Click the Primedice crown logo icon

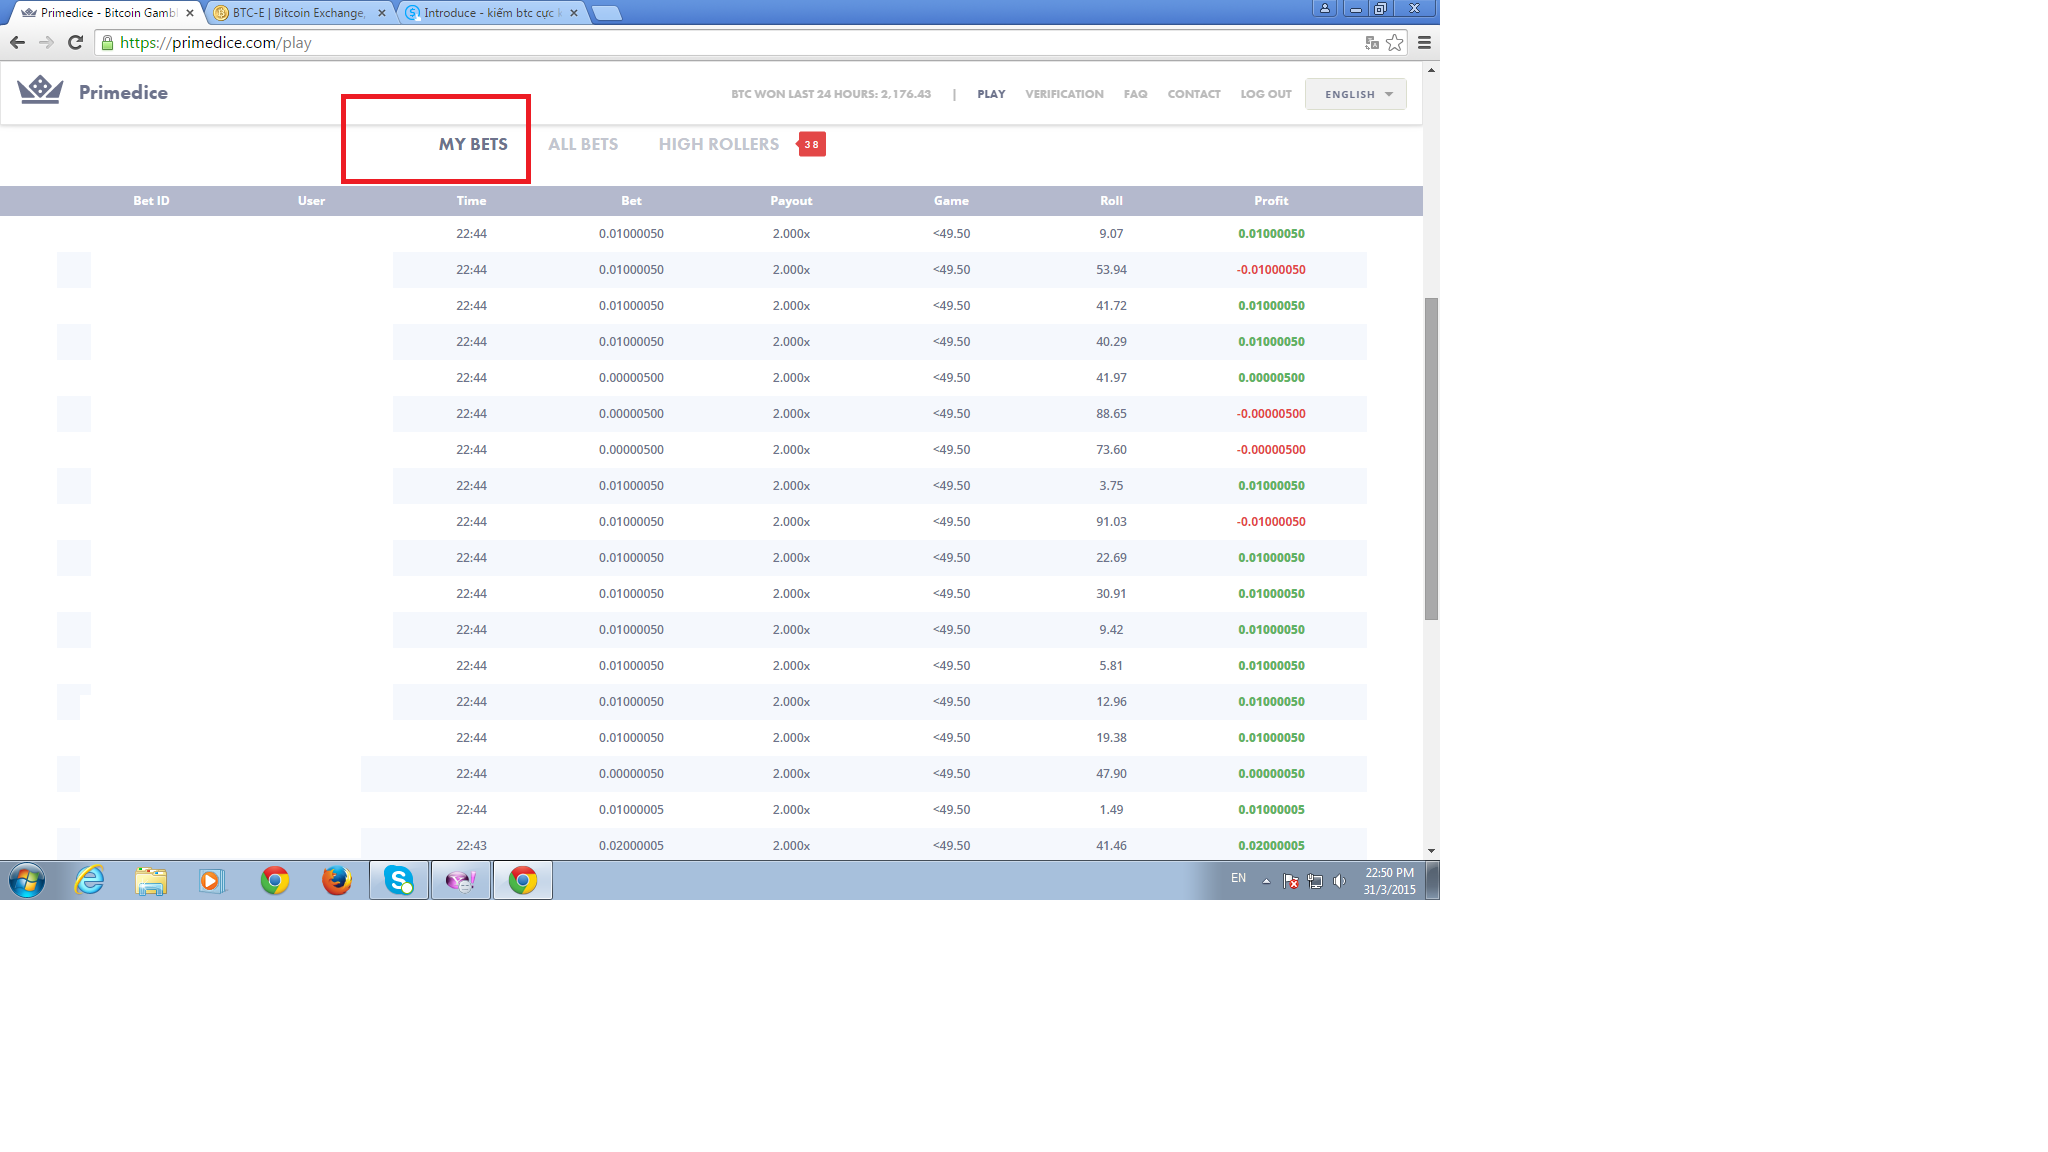[40, 90]
